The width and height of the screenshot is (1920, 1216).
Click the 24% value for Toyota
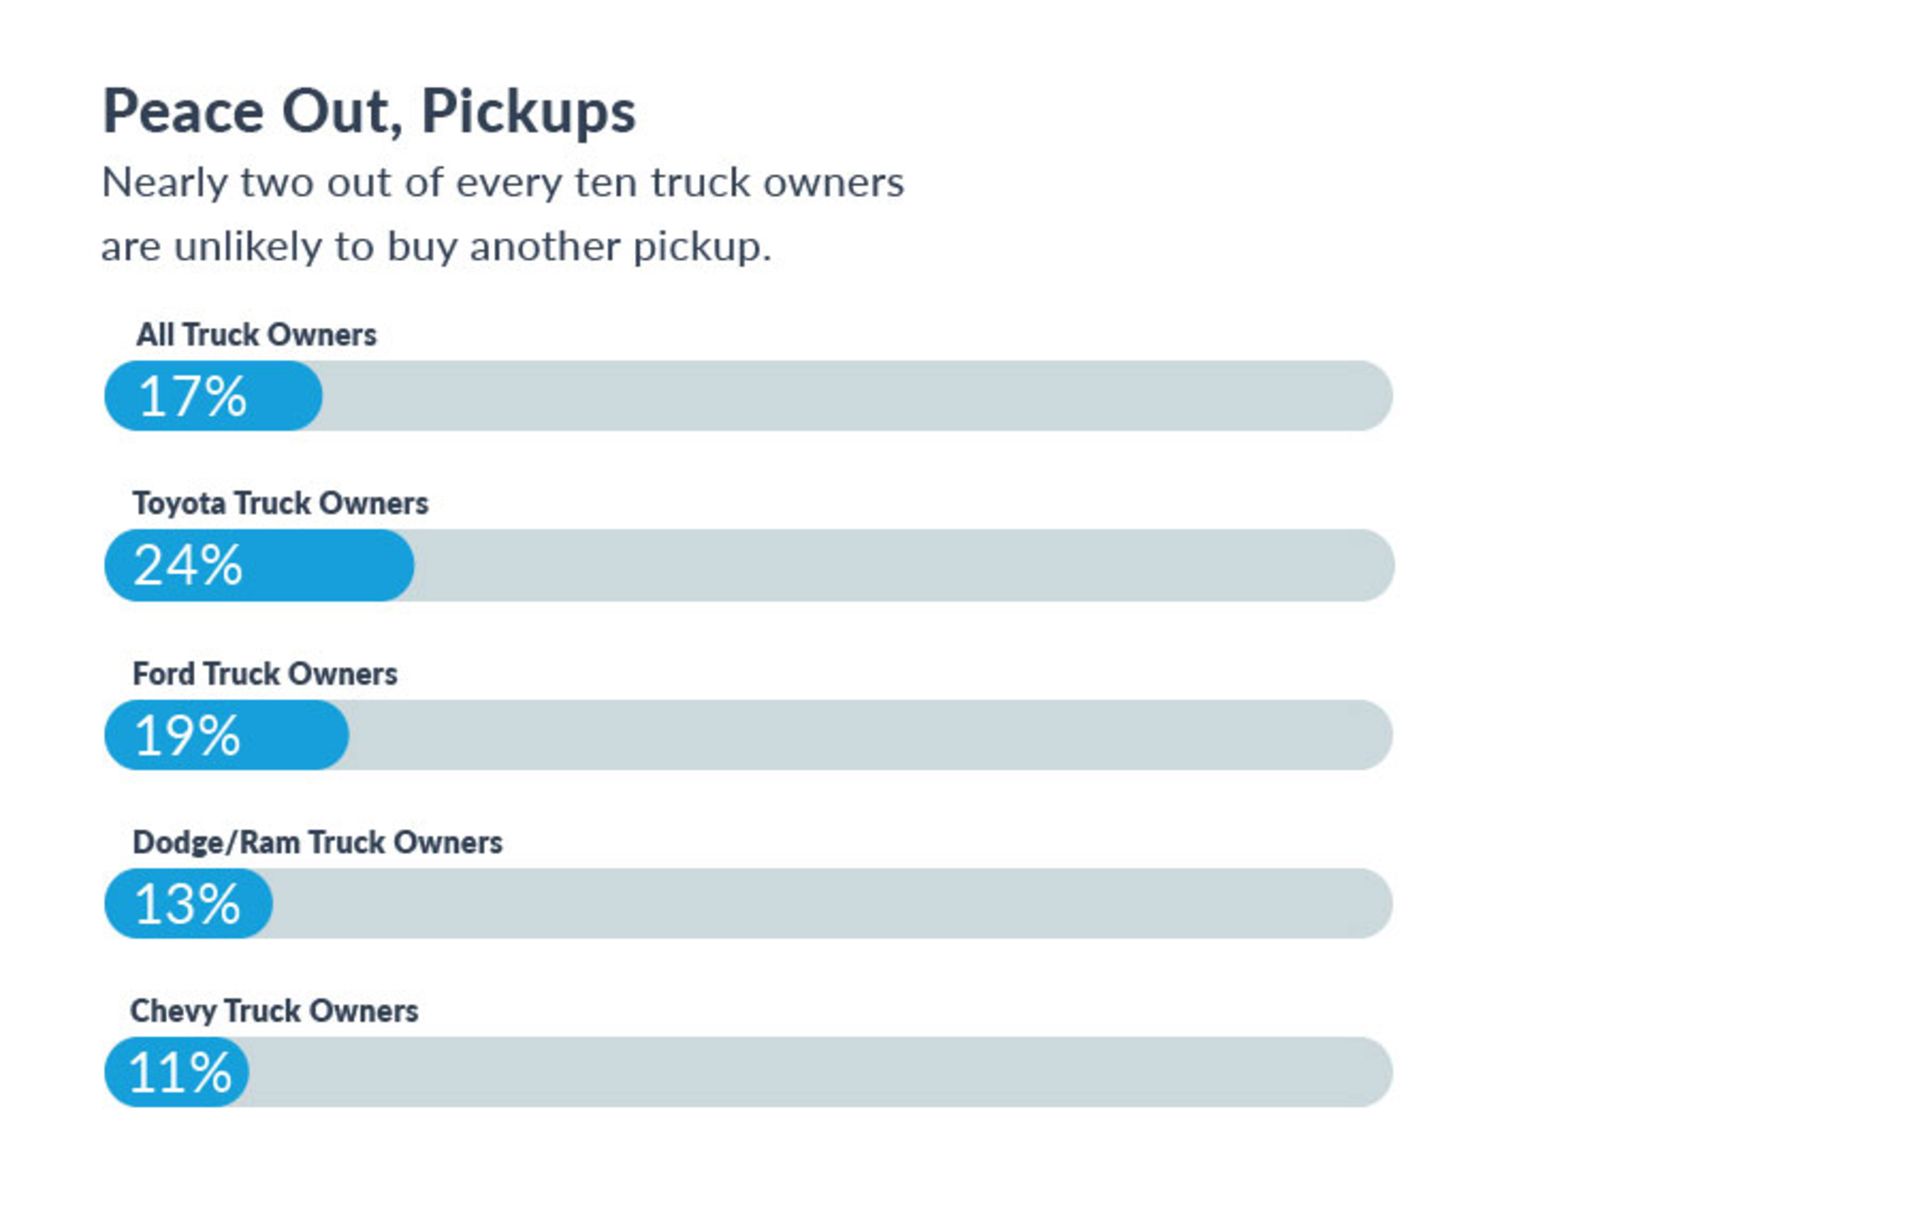pos(188,565)
